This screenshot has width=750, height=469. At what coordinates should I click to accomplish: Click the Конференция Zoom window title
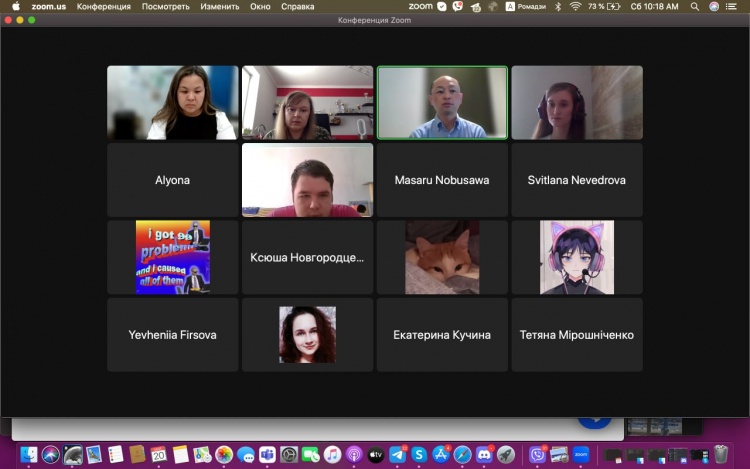tap(375, 20)
